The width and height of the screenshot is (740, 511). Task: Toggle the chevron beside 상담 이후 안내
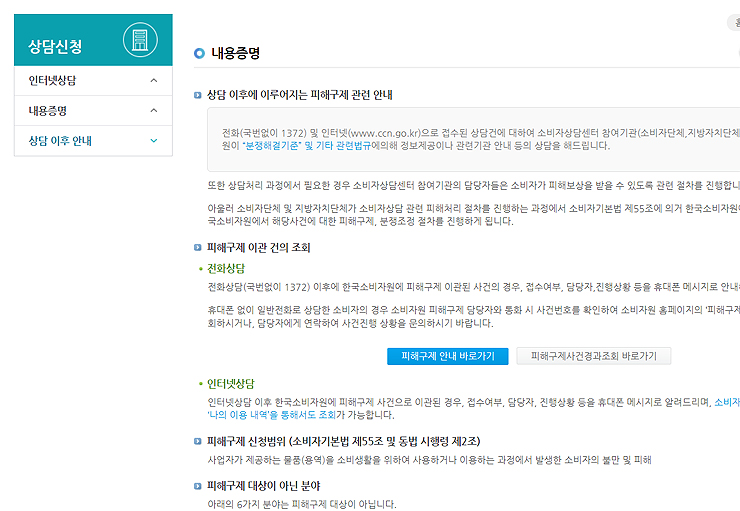[154, 141]
